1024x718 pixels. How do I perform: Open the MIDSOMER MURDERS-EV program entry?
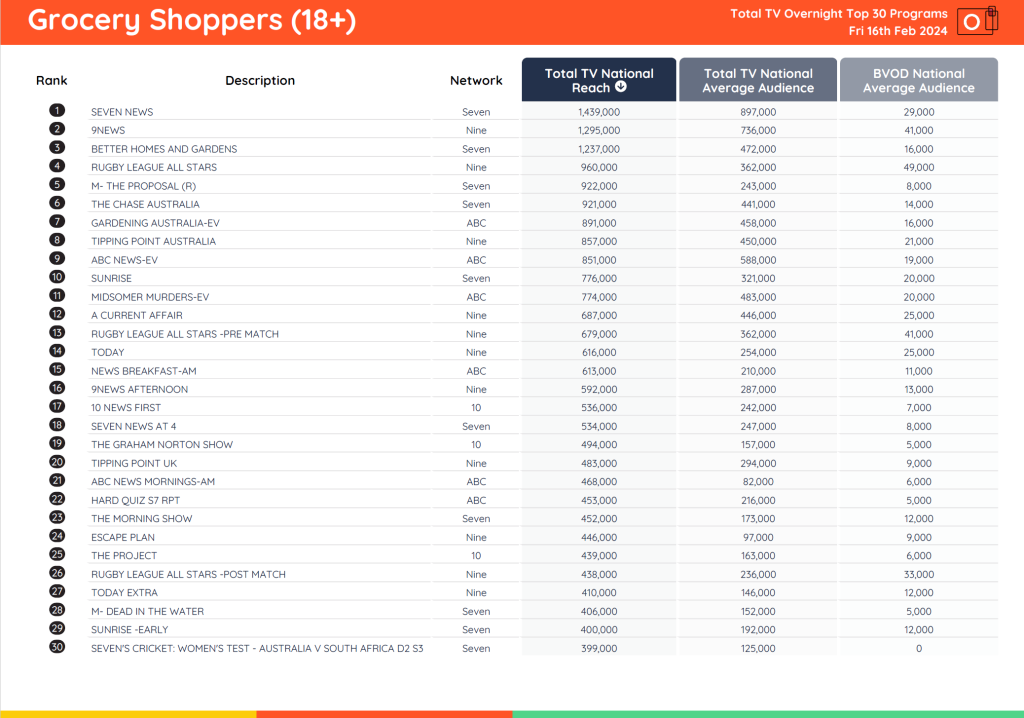point(150,297)
